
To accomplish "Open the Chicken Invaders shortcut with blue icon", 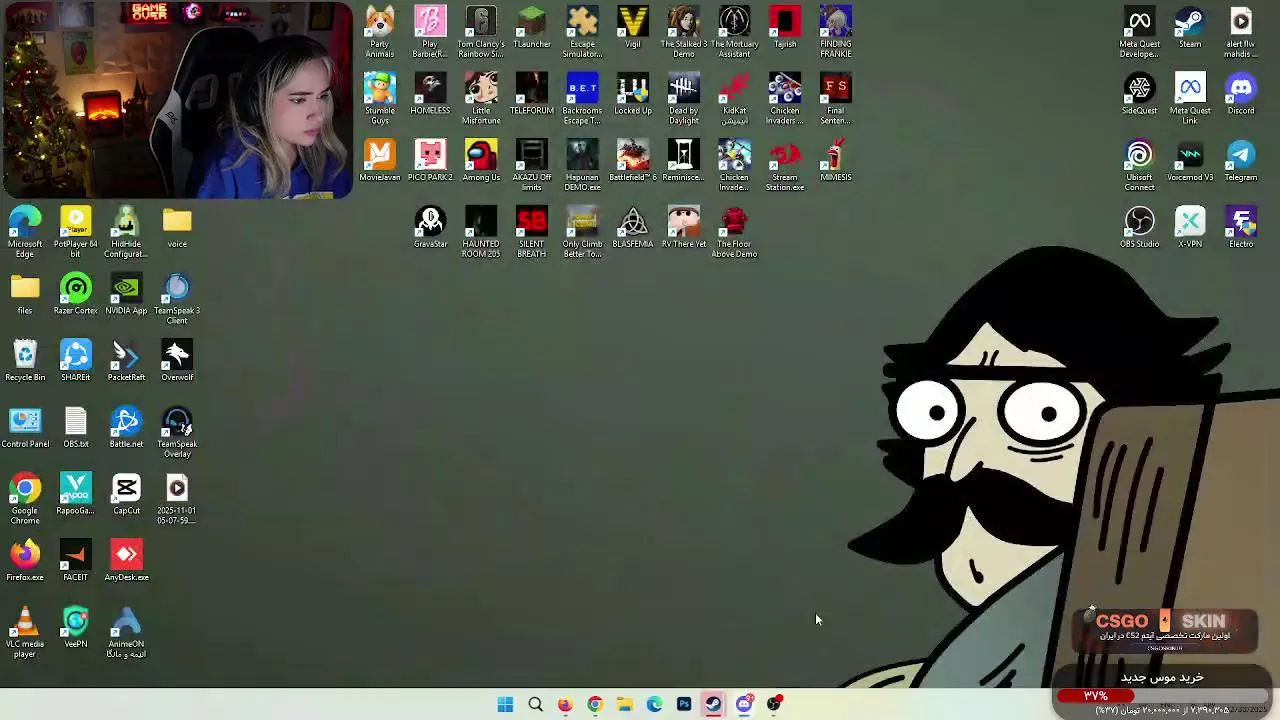I will [734, 165].
